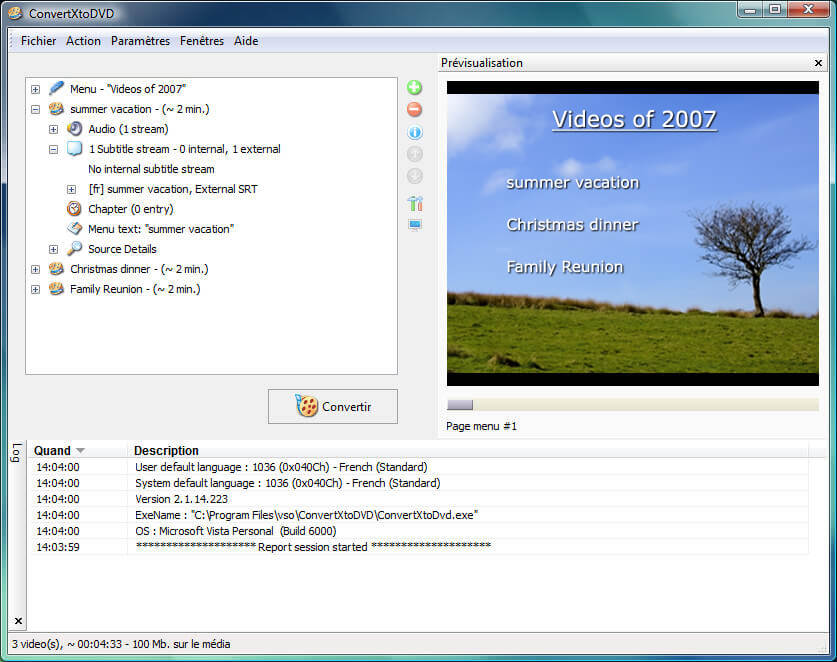Collapse the summer vacation tree node

pyautogui.click(x=36, y=109)
